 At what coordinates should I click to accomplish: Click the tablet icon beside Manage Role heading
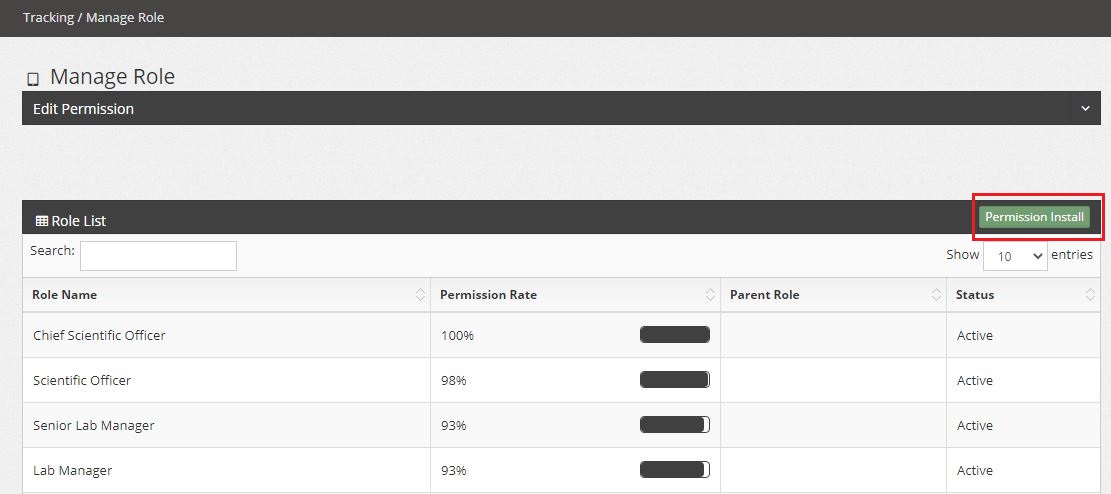coord(33,79)
